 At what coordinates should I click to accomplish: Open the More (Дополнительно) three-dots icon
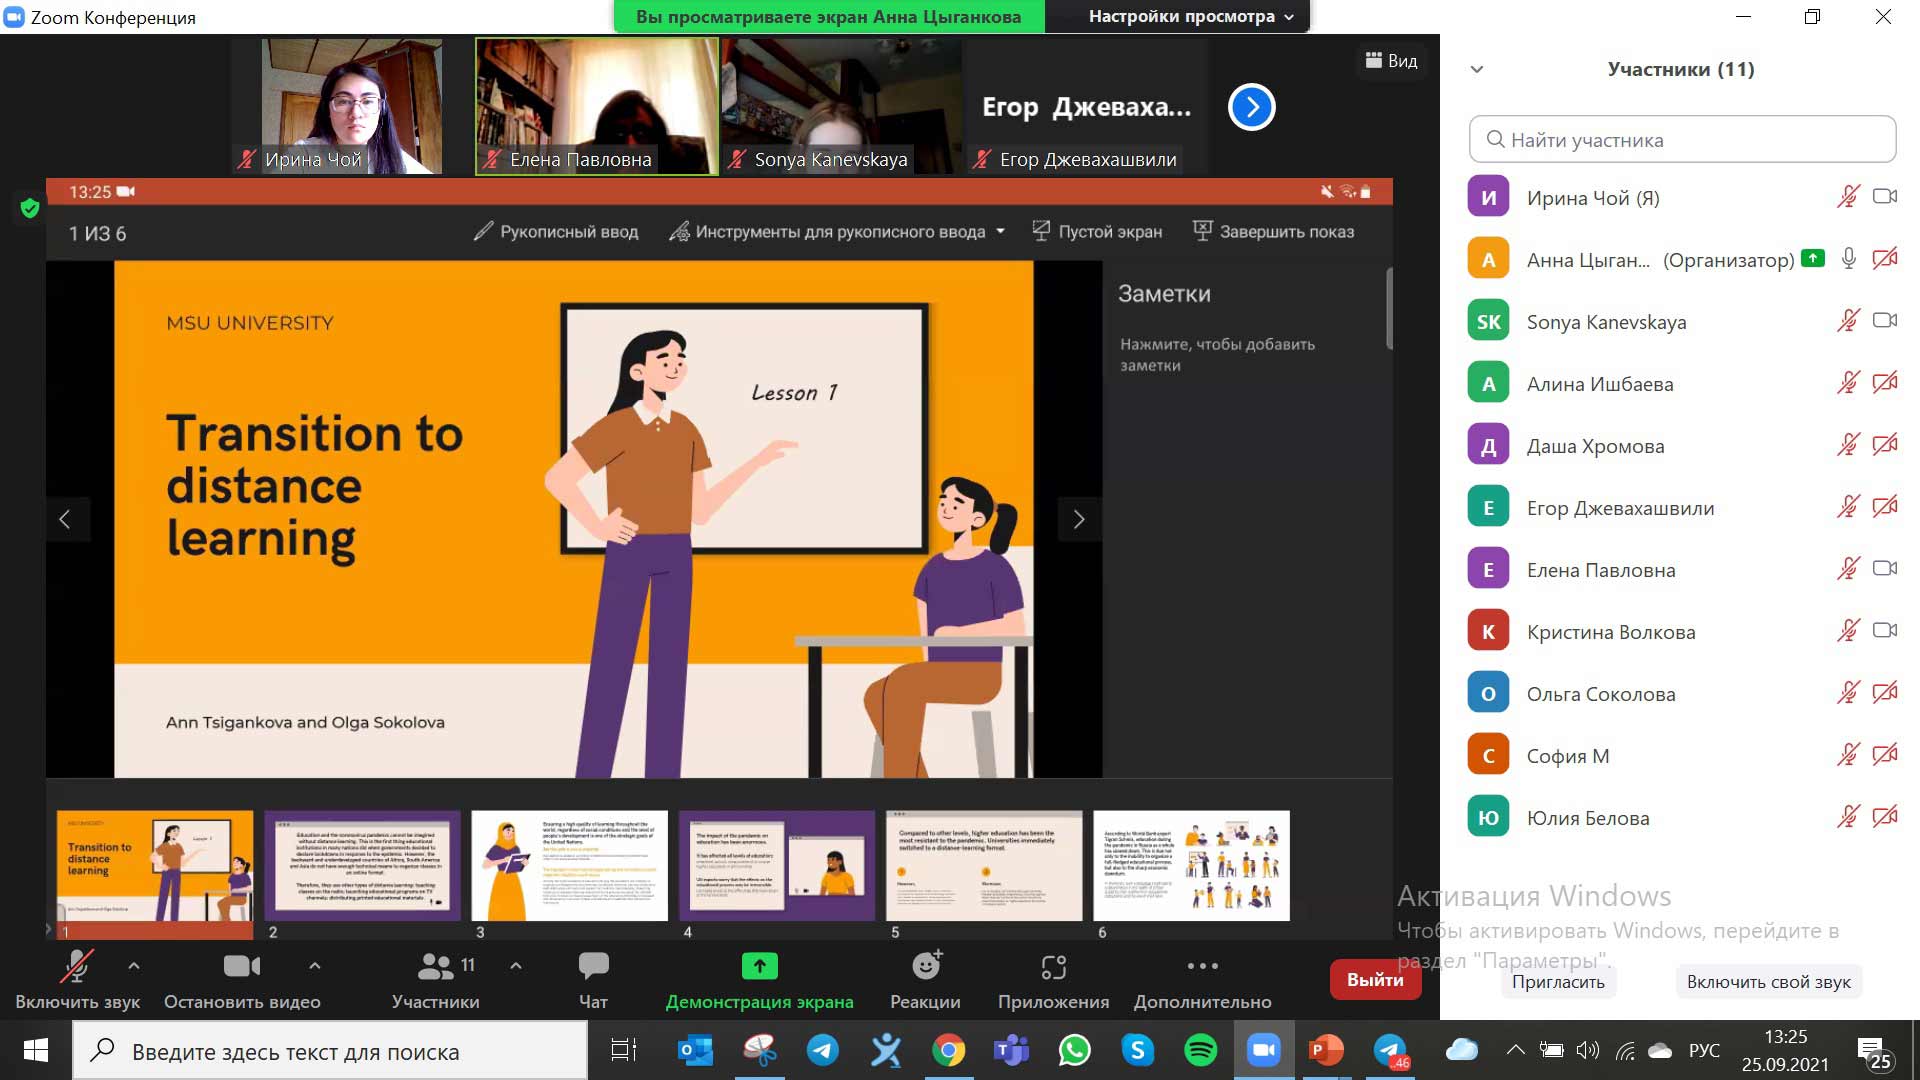[x=1202, y=966]
